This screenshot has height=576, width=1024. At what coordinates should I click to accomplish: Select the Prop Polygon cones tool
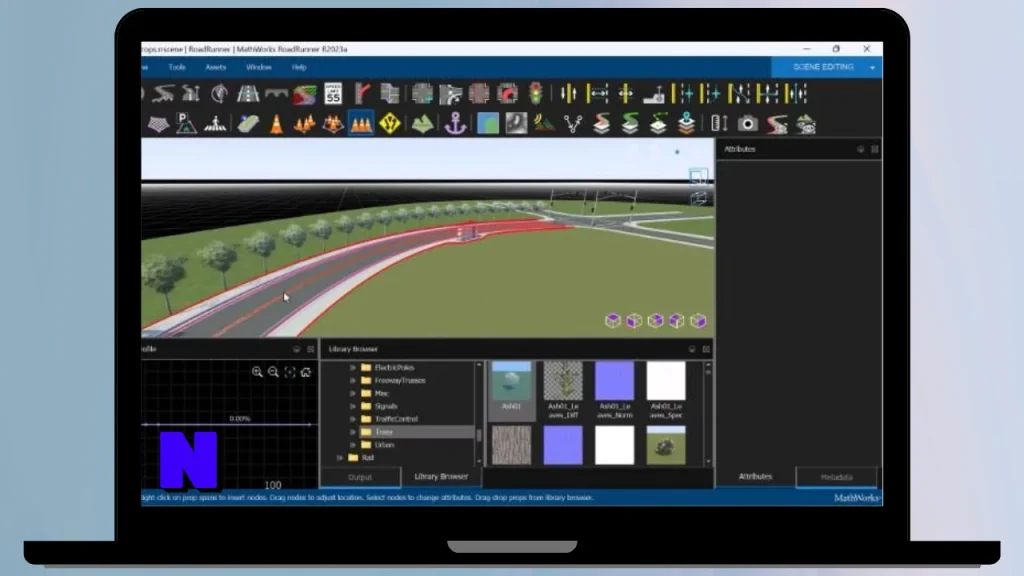point(333,124)
